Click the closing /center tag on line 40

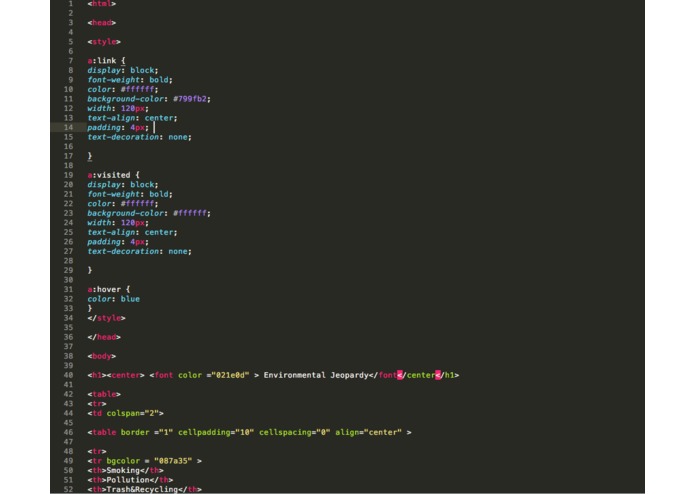click(x=418, y=375)
